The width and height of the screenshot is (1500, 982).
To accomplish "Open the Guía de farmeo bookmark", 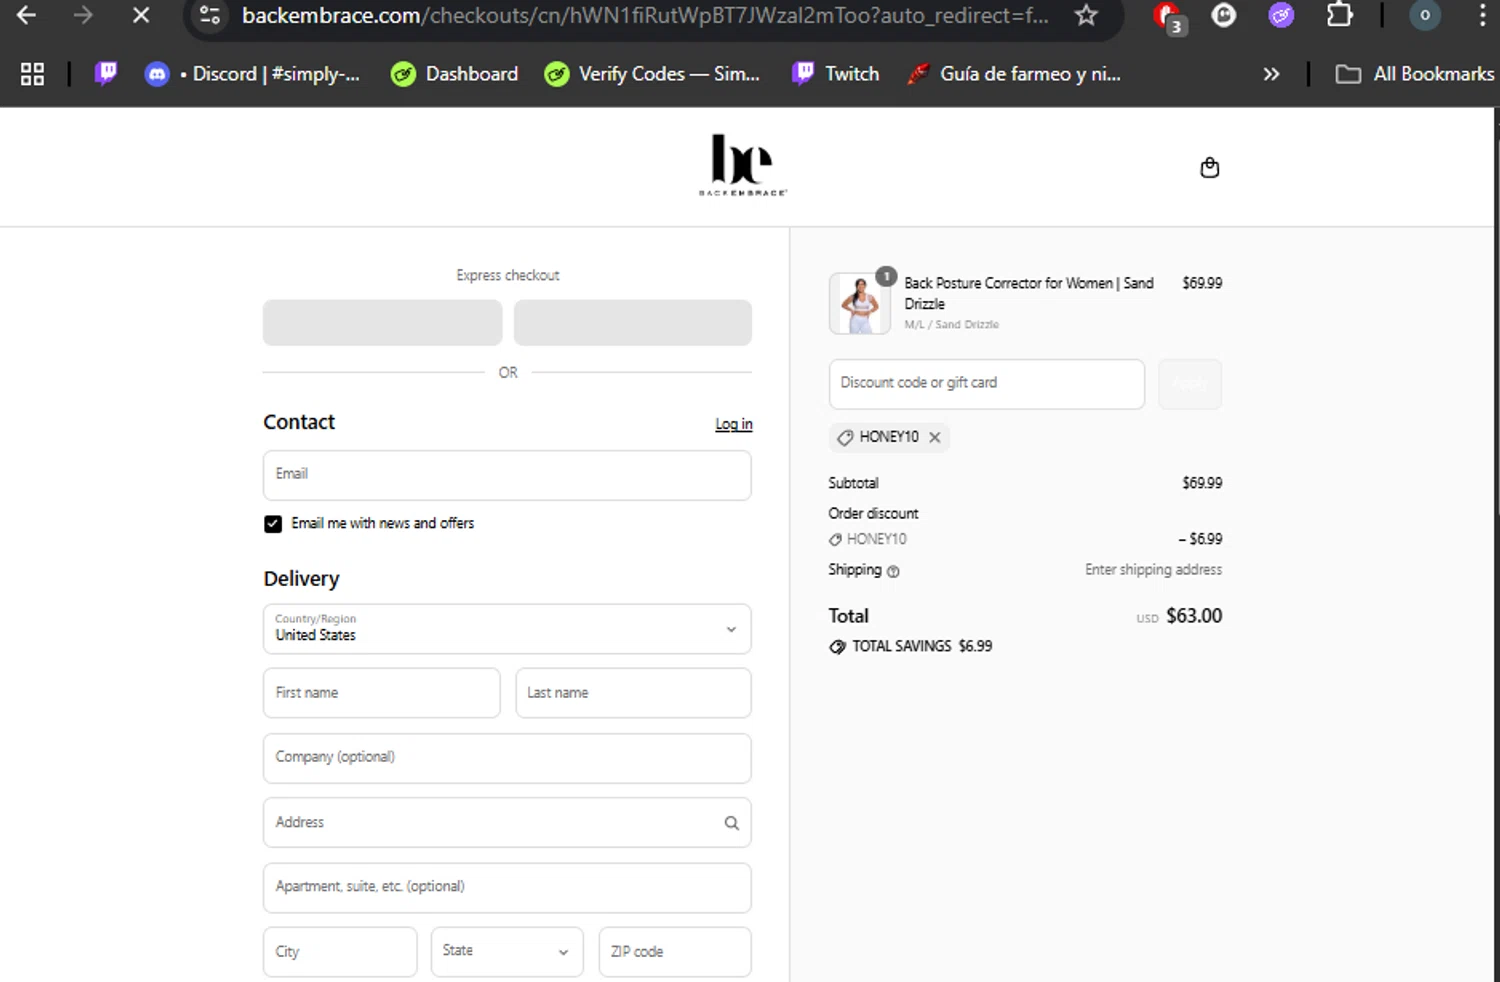I will point(1014,74).
